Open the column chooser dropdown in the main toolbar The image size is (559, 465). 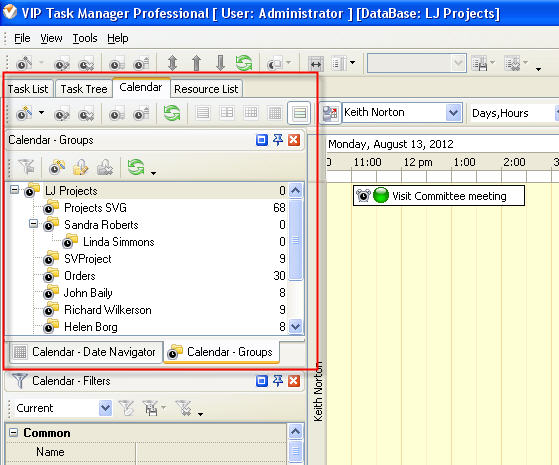(352, 63)
